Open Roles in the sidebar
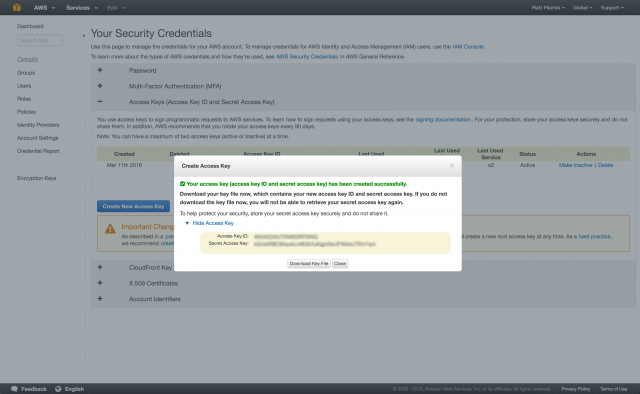The image size is (640, 394). tap(24, 99)
